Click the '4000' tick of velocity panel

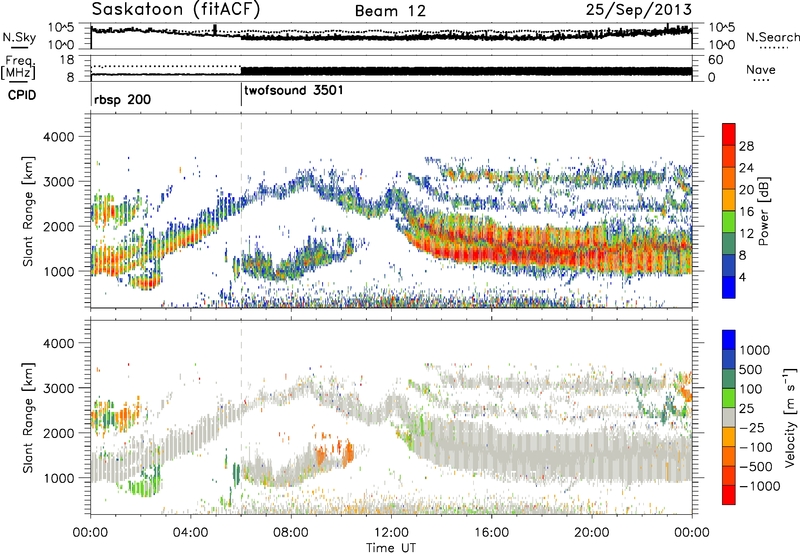pyautogui.click(x=58, y=343)
